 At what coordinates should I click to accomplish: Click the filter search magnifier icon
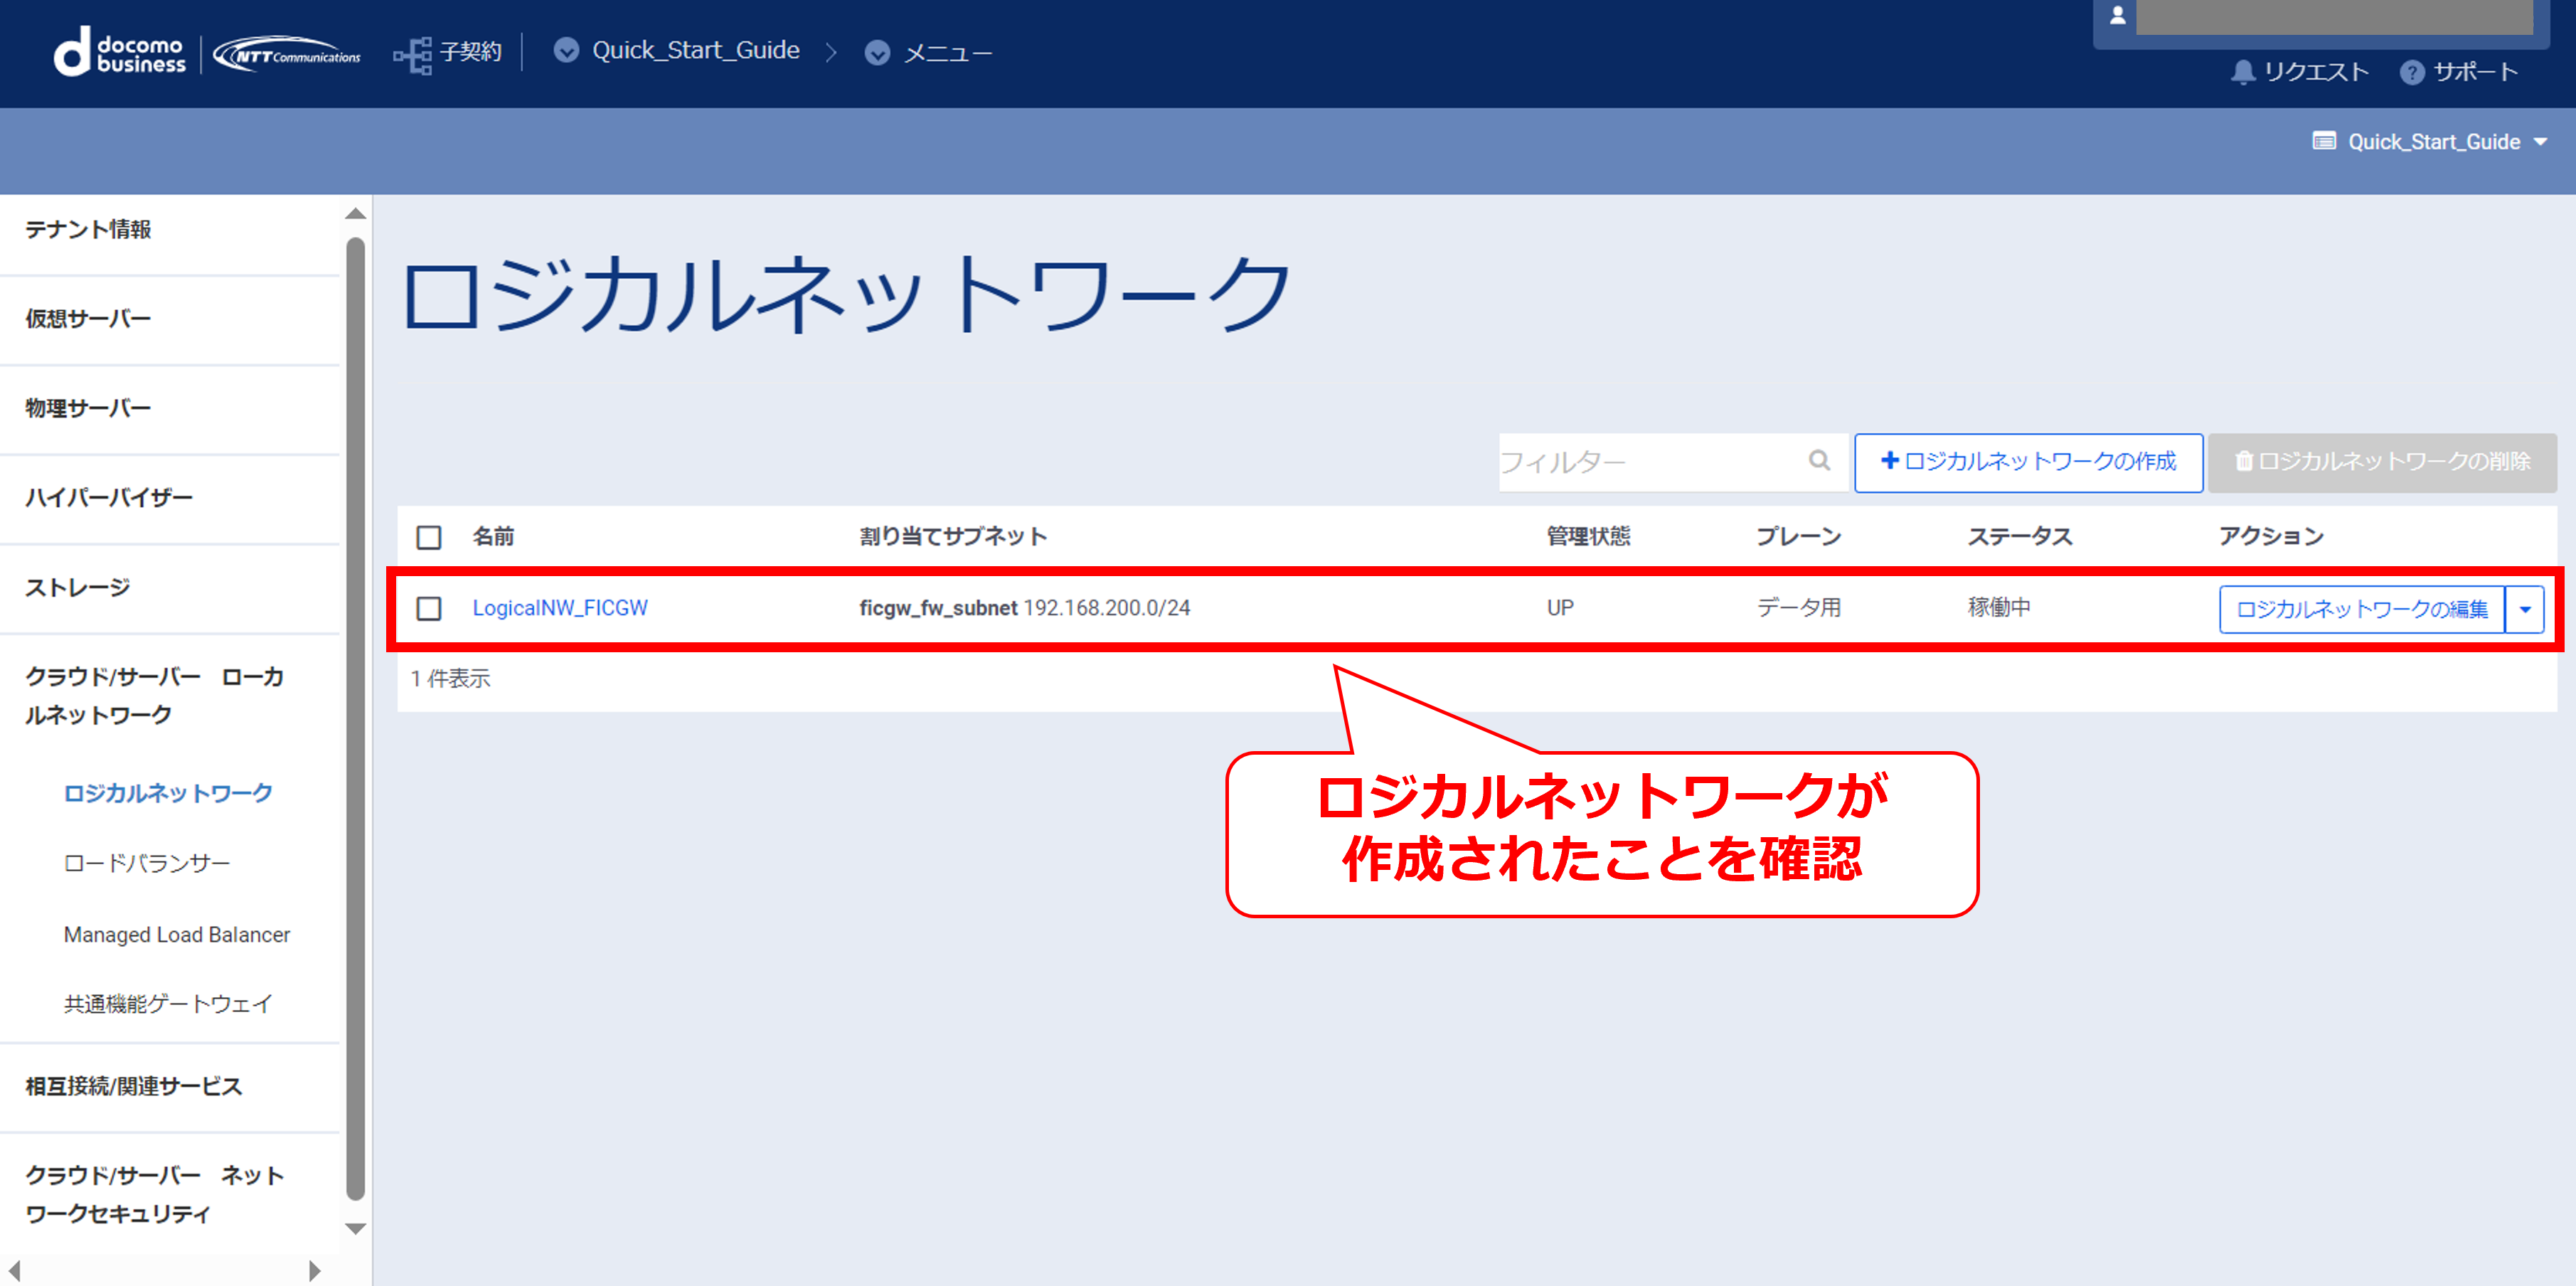[x=1819, y=460]
